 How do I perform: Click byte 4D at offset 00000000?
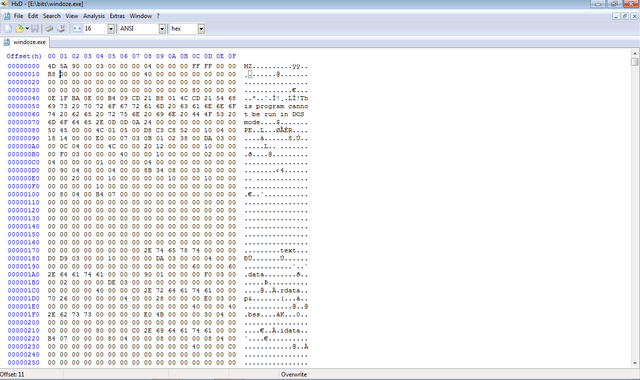click(x=51, y=66)
